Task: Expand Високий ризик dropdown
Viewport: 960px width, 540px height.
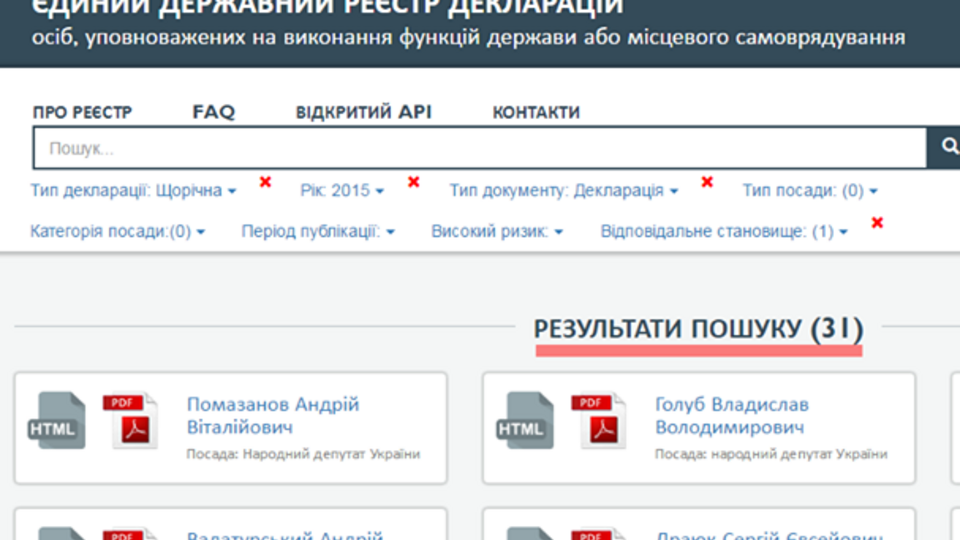Action: (497, 231)
